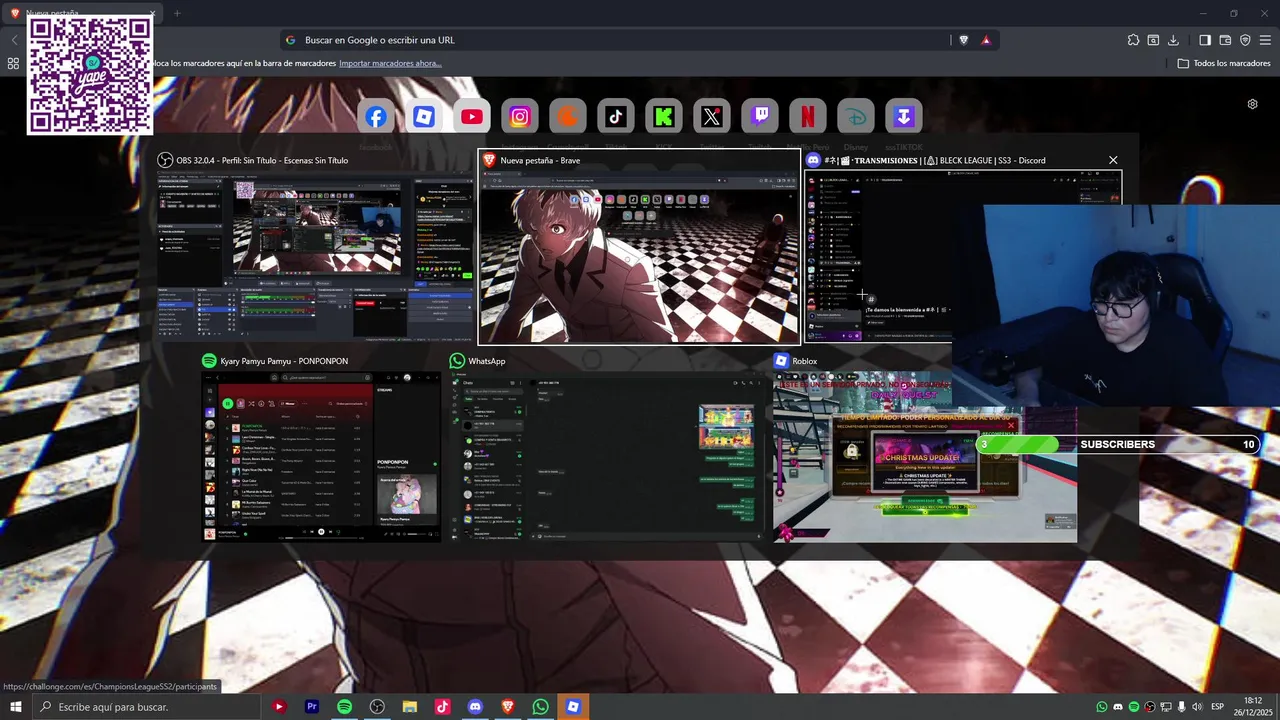Click the Importar marcadores ahora link

pos(390,63)
